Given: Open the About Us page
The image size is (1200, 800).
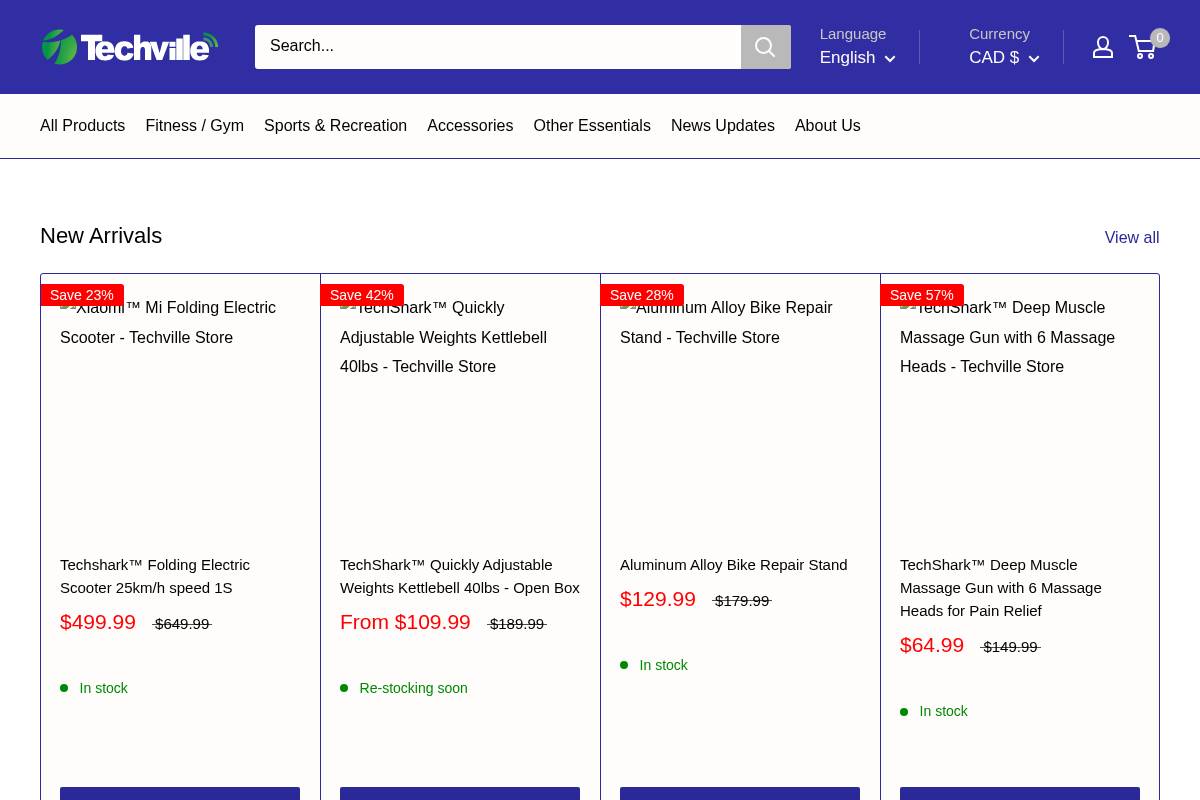Looking at the screenshot, I should (x=827, y=125).
